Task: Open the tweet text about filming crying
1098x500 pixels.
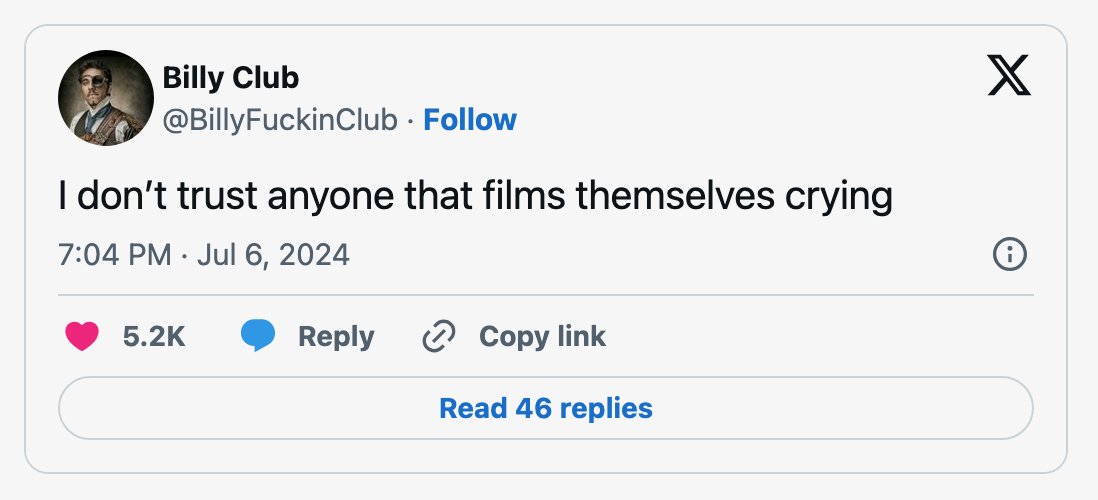Action: [x=475, y=197]
